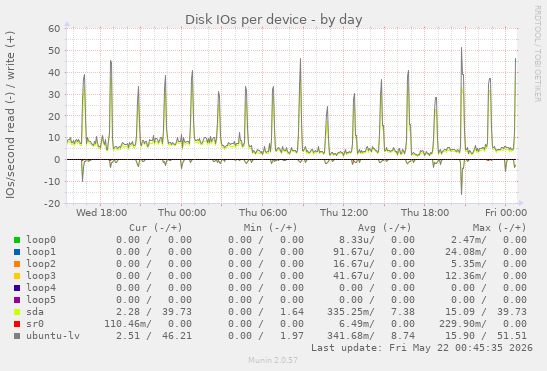Click ubuntu-lv min write value 1.97
Screen dimensions: 547x371
pos(292,335)
